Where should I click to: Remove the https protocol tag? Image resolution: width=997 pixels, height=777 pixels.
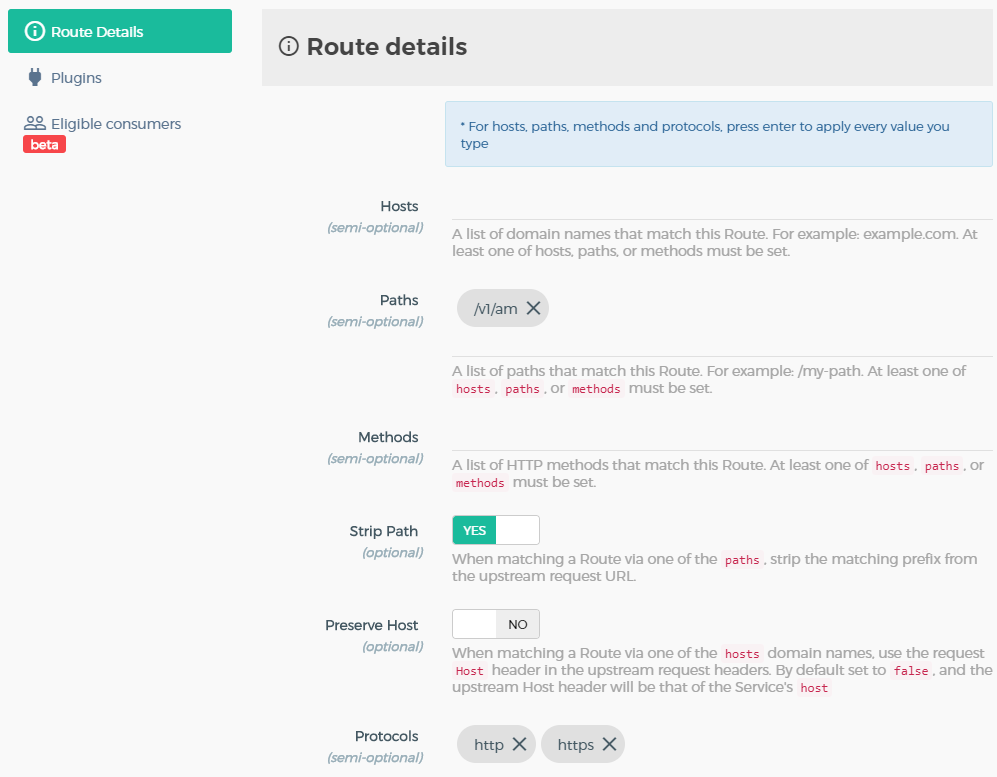point(609,744)
